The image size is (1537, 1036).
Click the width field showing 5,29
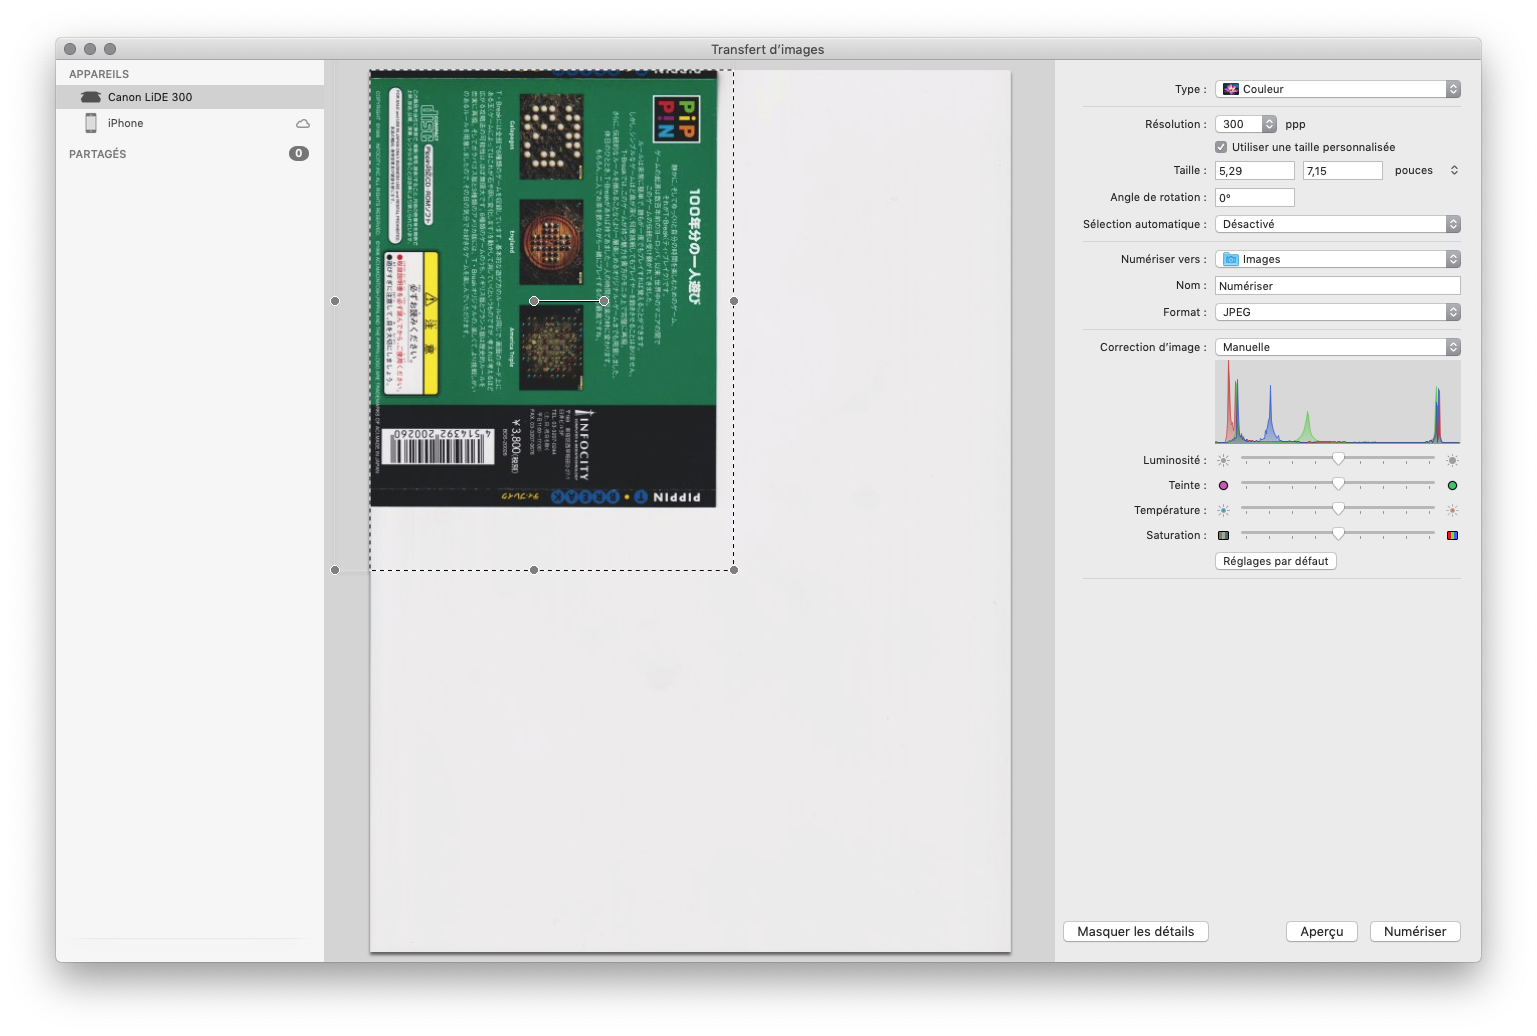[1255, 171]
